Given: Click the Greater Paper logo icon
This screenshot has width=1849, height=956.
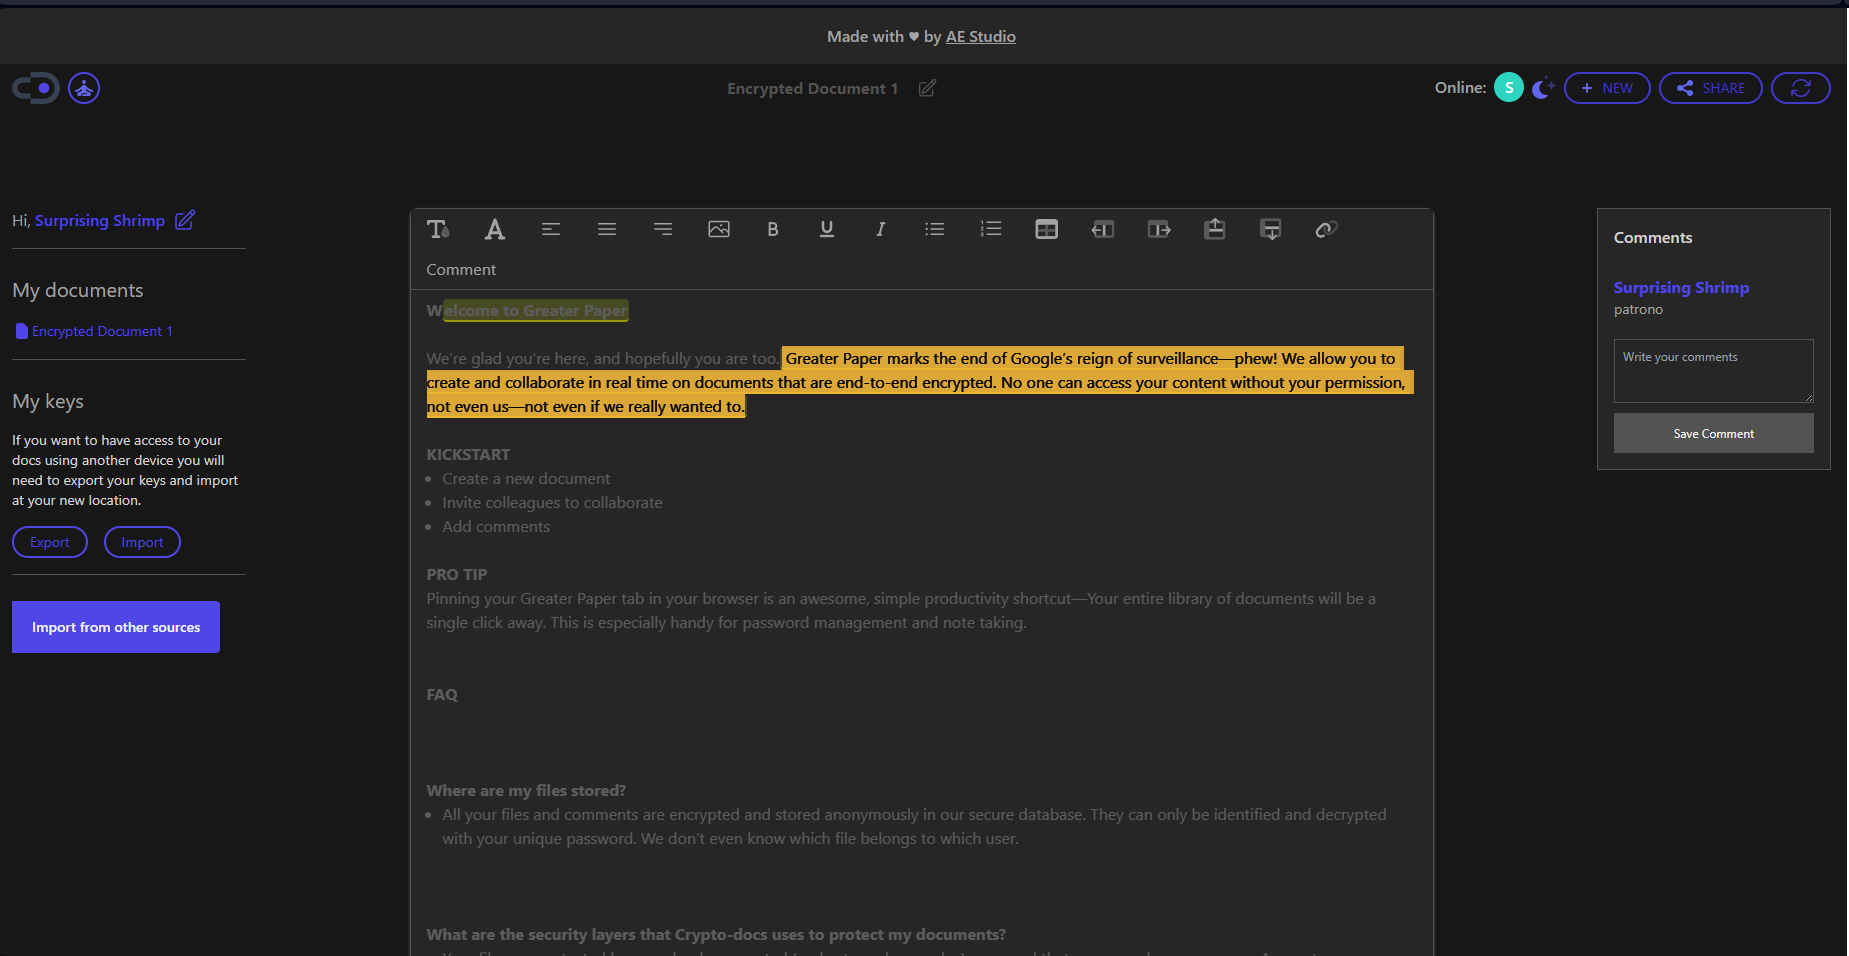Looking at the screenshot, I should [x=36, y=88].
